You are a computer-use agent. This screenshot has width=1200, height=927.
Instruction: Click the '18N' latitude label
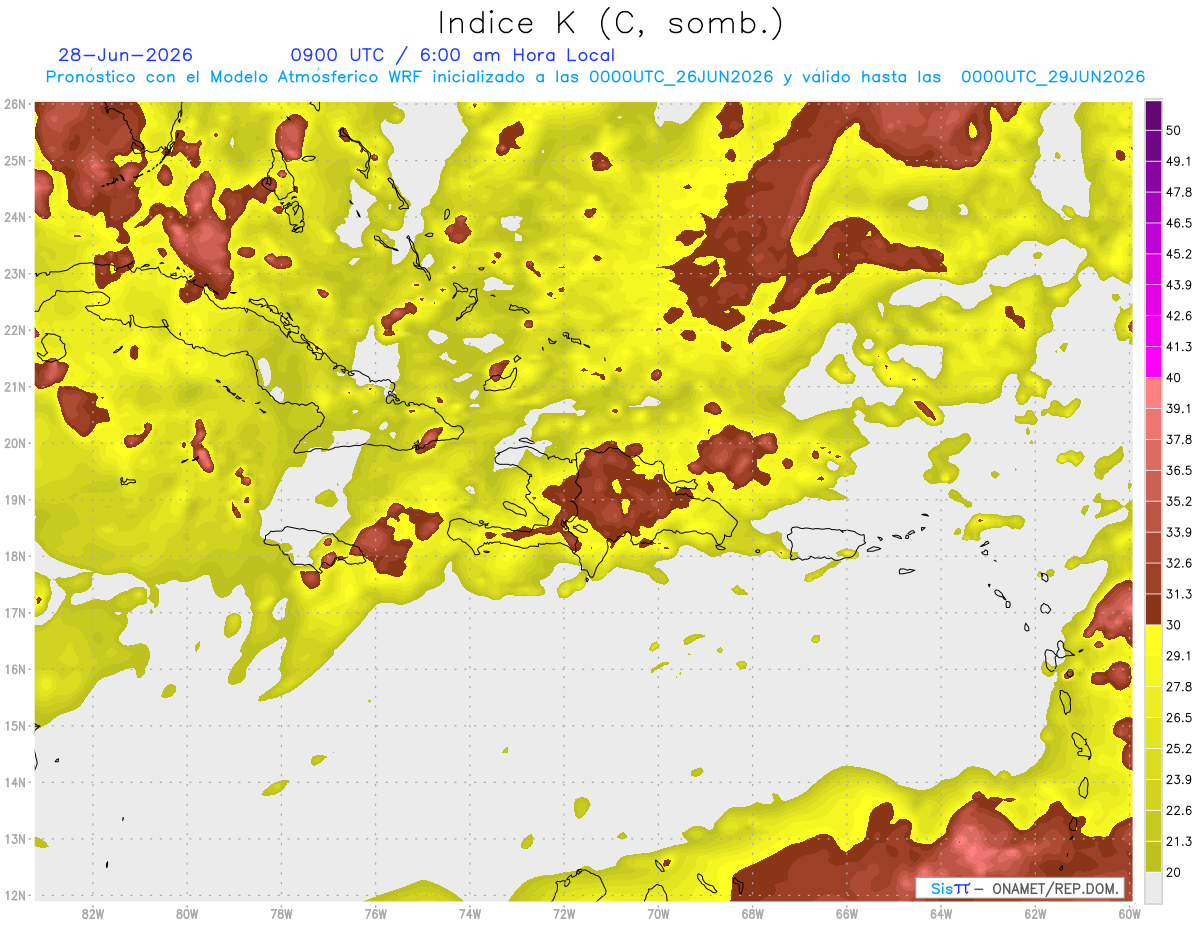tap(14, 556)
